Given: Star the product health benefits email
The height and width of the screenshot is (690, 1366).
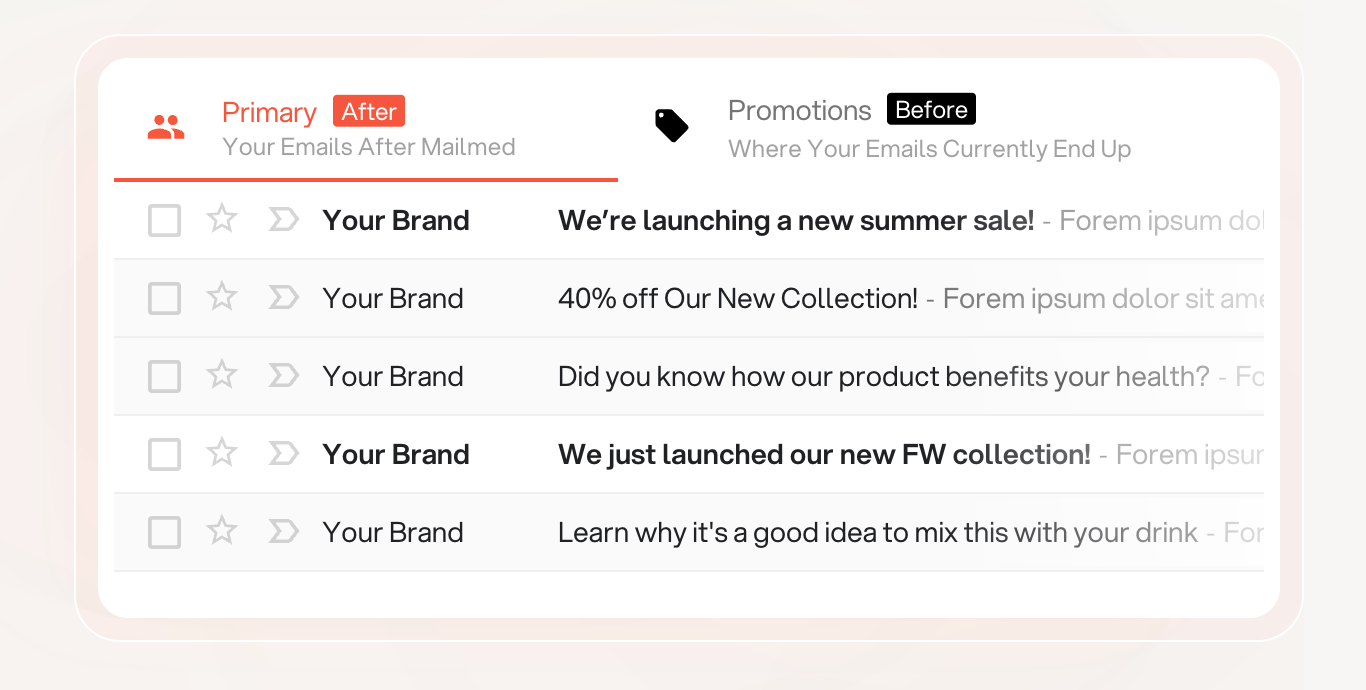Looking at the screenshot, I should tap(221, 374).
